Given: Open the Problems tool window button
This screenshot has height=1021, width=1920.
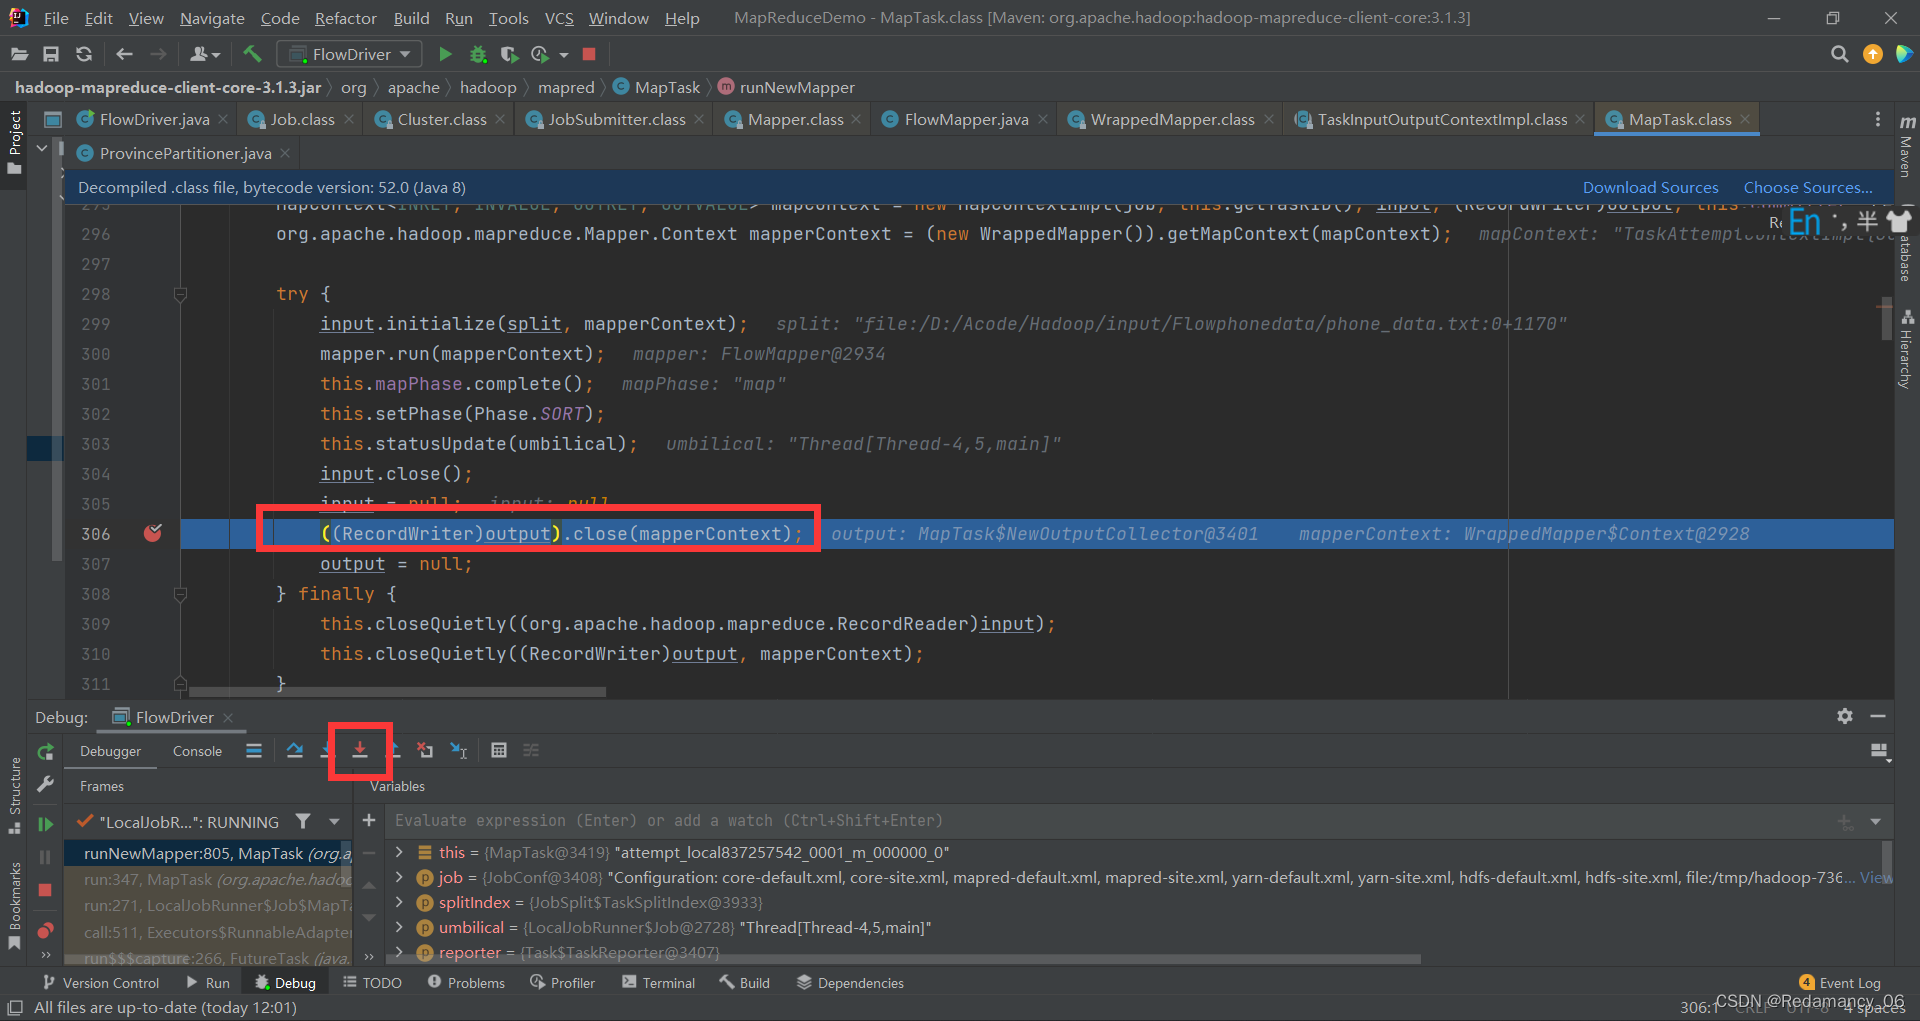Looking at the screenshot, I should [466, 983].
